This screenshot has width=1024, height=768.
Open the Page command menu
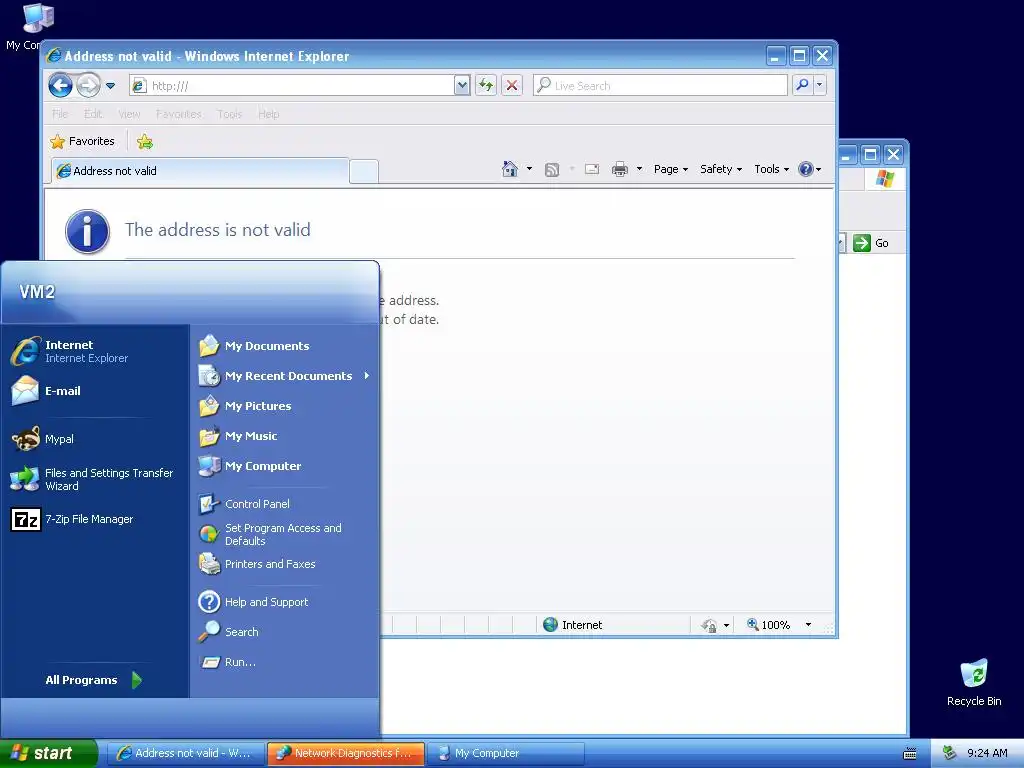click(671, 169)
